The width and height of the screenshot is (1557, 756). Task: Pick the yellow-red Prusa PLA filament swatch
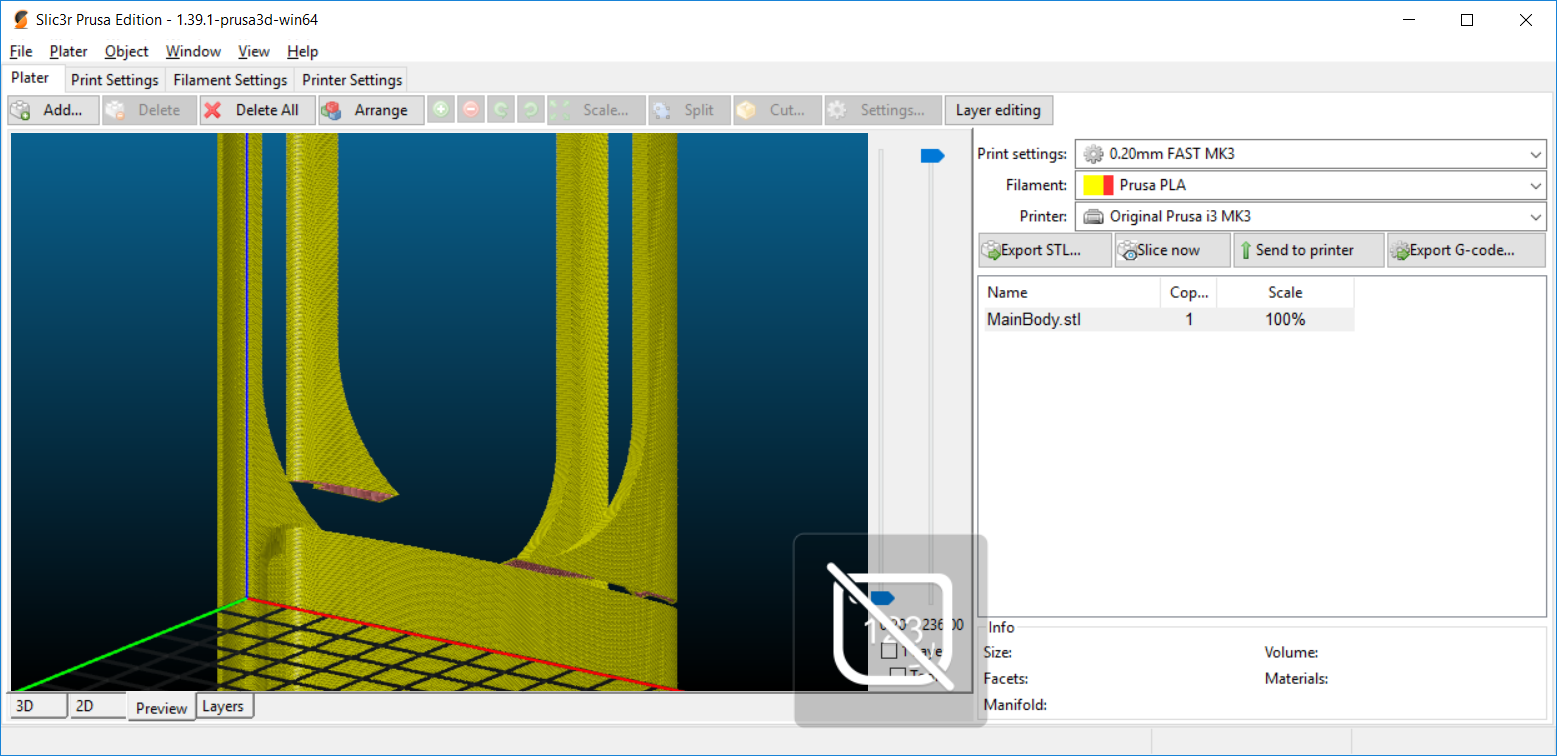pos(1098,185)
